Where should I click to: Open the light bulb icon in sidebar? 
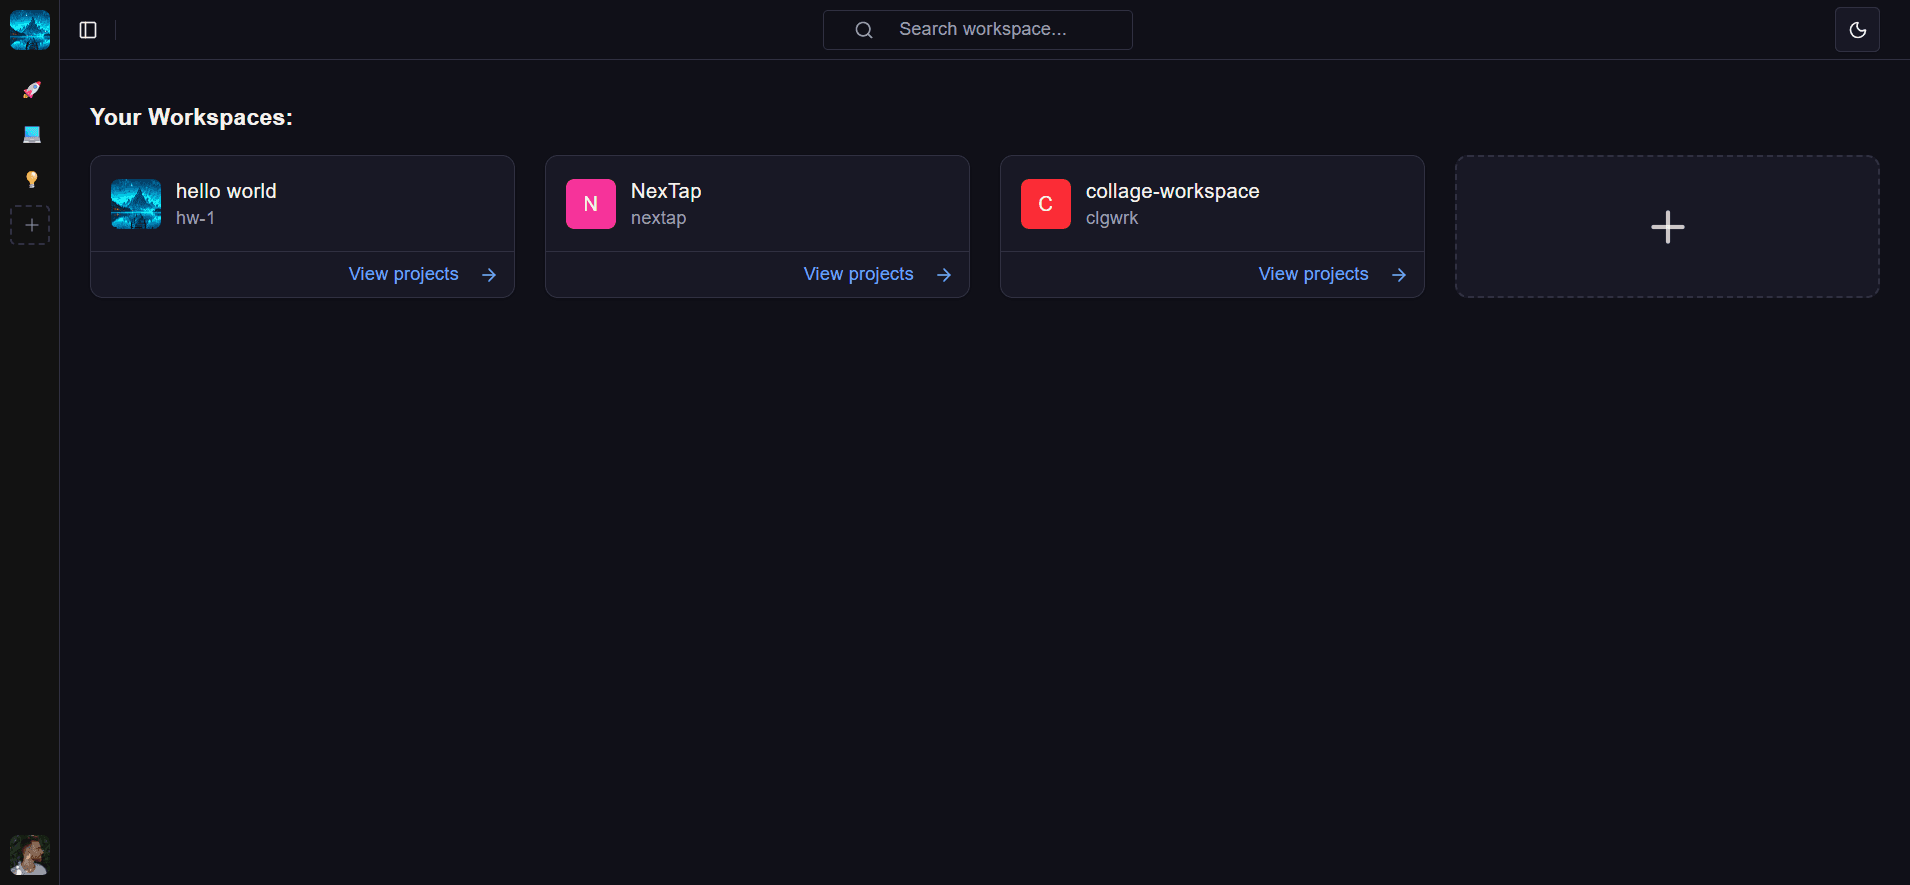point(31,179)
